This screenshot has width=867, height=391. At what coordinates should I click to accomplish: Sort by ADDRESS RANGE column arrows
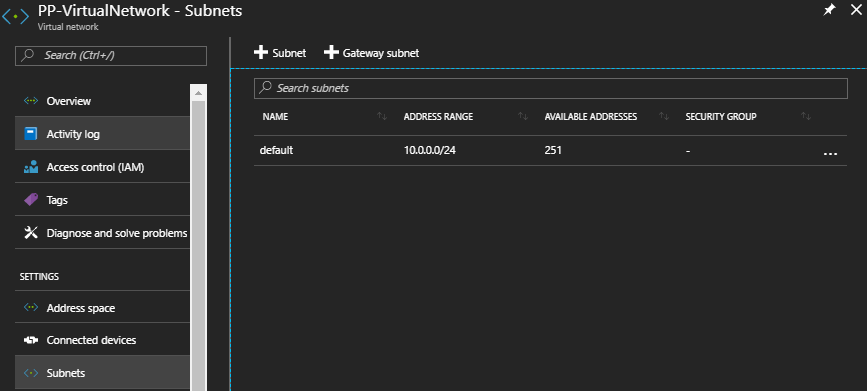pyautogui.click(x=523, y=116)
